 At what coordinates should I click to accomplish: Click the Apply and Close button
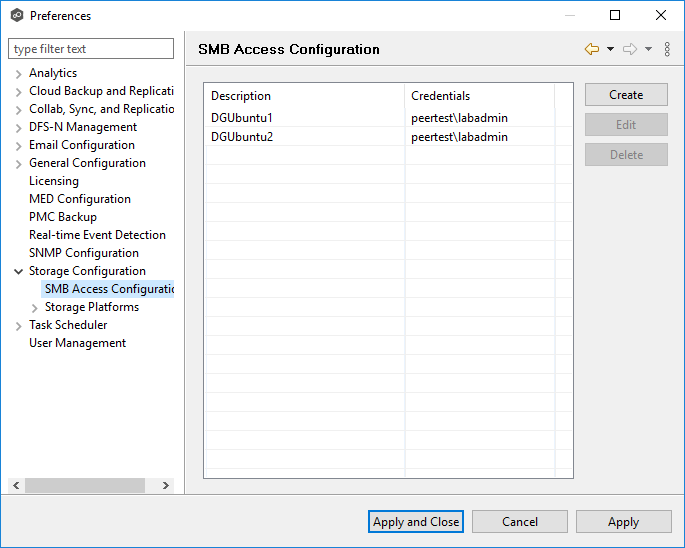[416, 521]
